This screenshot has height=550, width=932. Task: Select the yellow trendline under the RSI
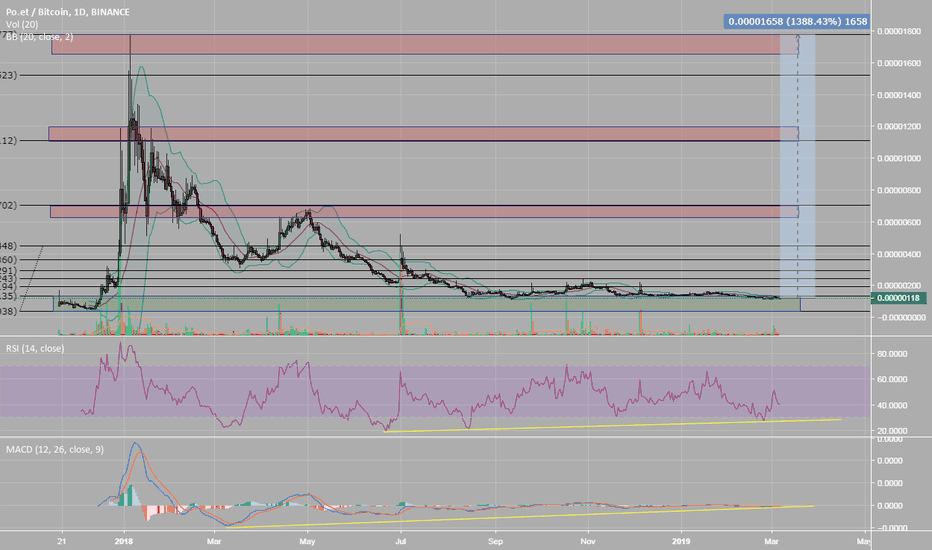click(612, 426)
